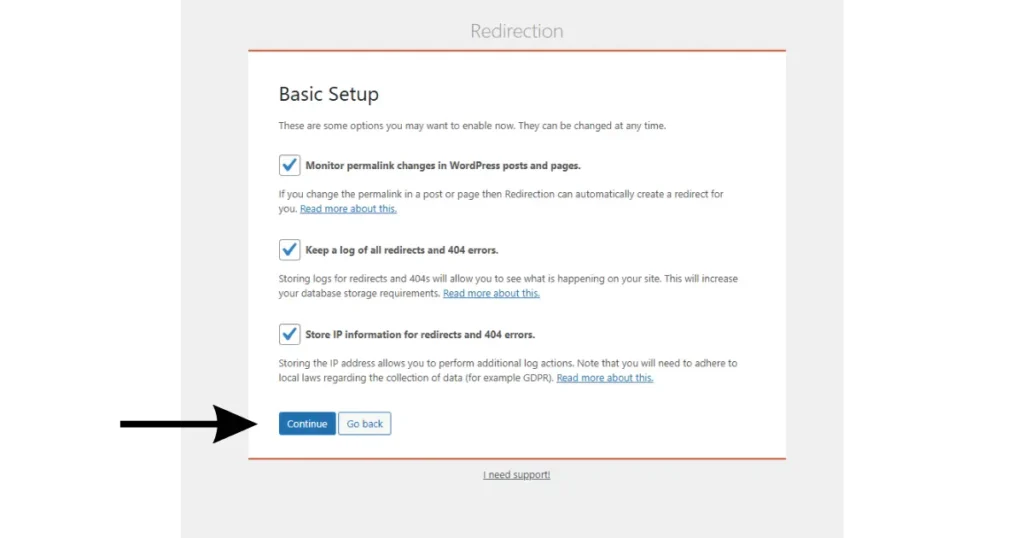The height and width of the screenshot is (538, 1024).
Task: Disable the Store IP information checkbox
Action: [x=290, y=334]
